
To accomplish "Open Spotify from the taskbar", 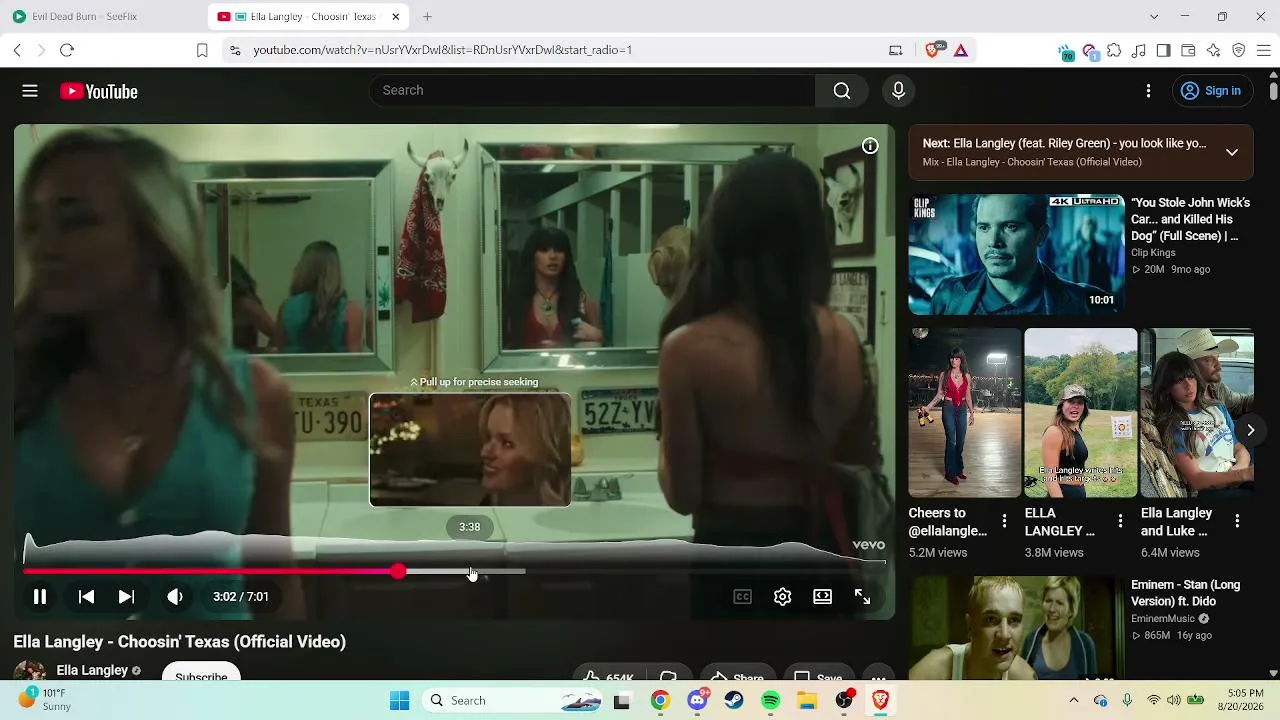I will pos(771,701).
